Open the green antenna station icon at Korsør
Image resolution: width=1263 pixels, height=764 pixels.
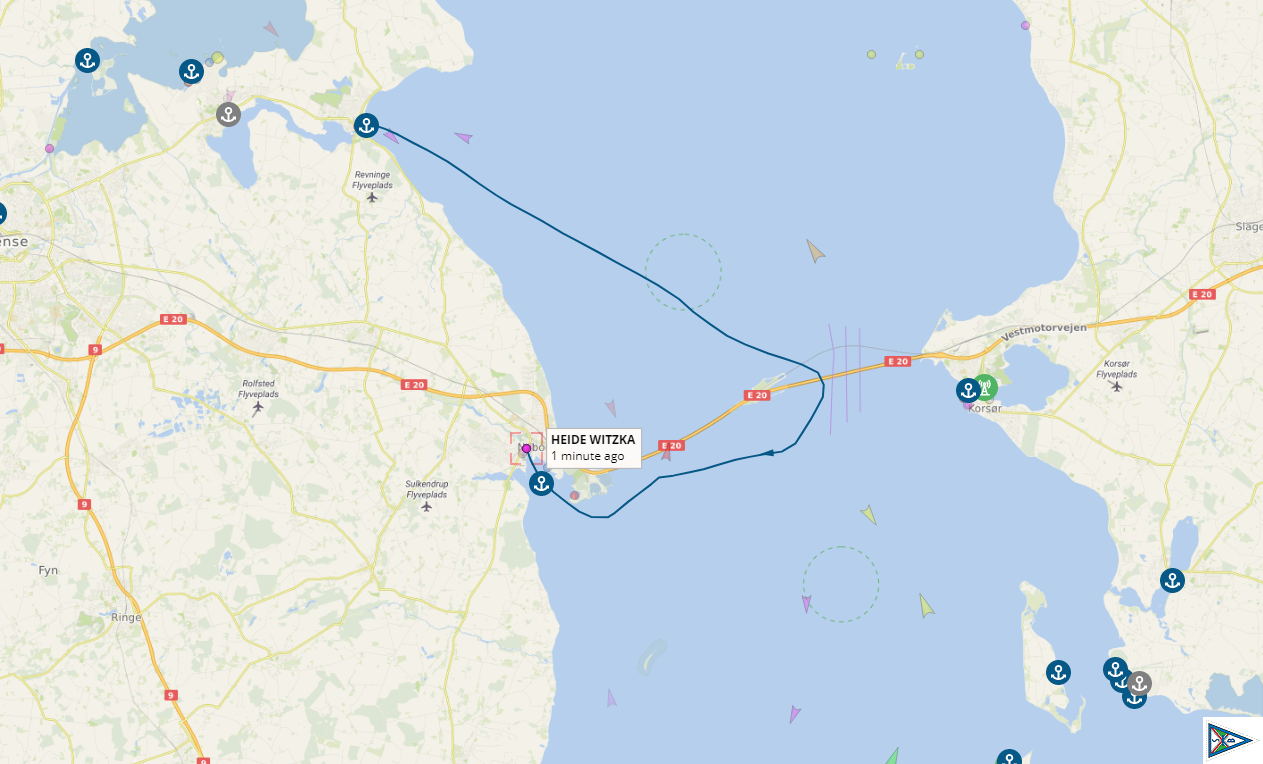coord(985,387)
